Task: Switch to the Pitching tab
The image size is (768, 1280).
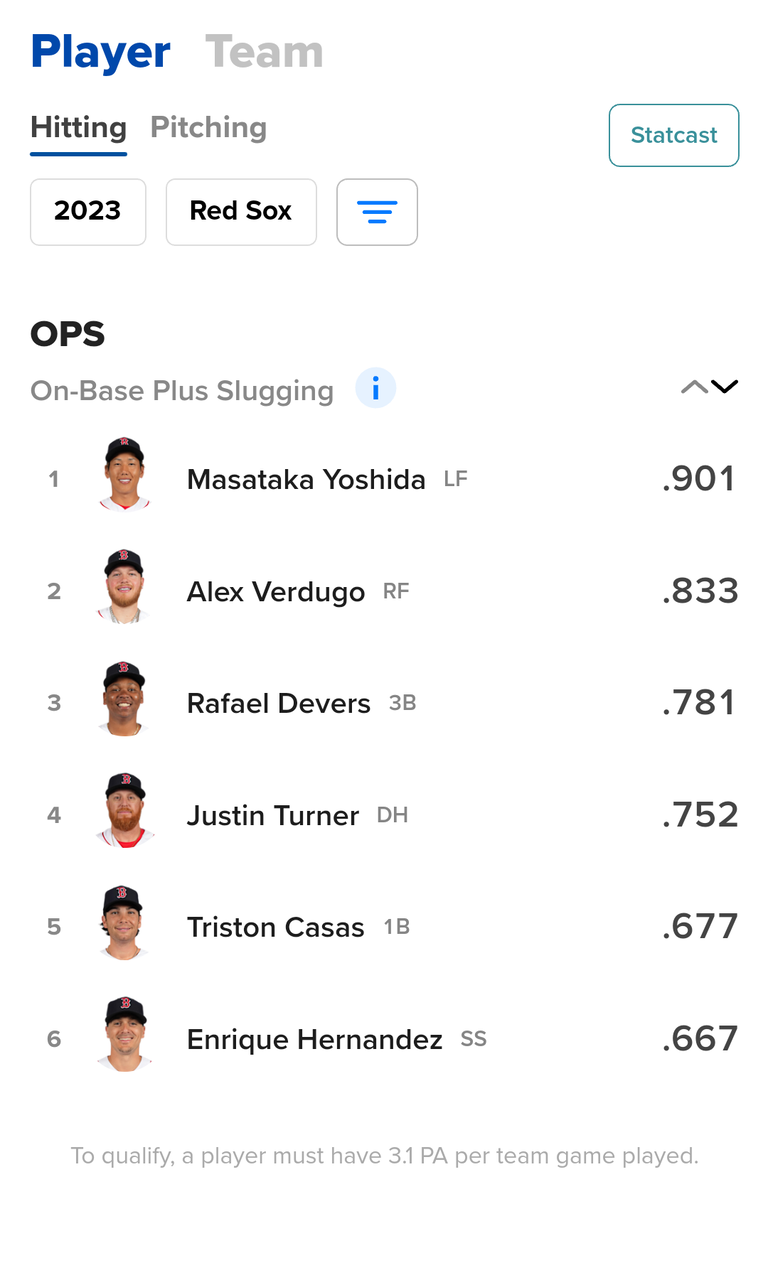Action: point(208,128)
